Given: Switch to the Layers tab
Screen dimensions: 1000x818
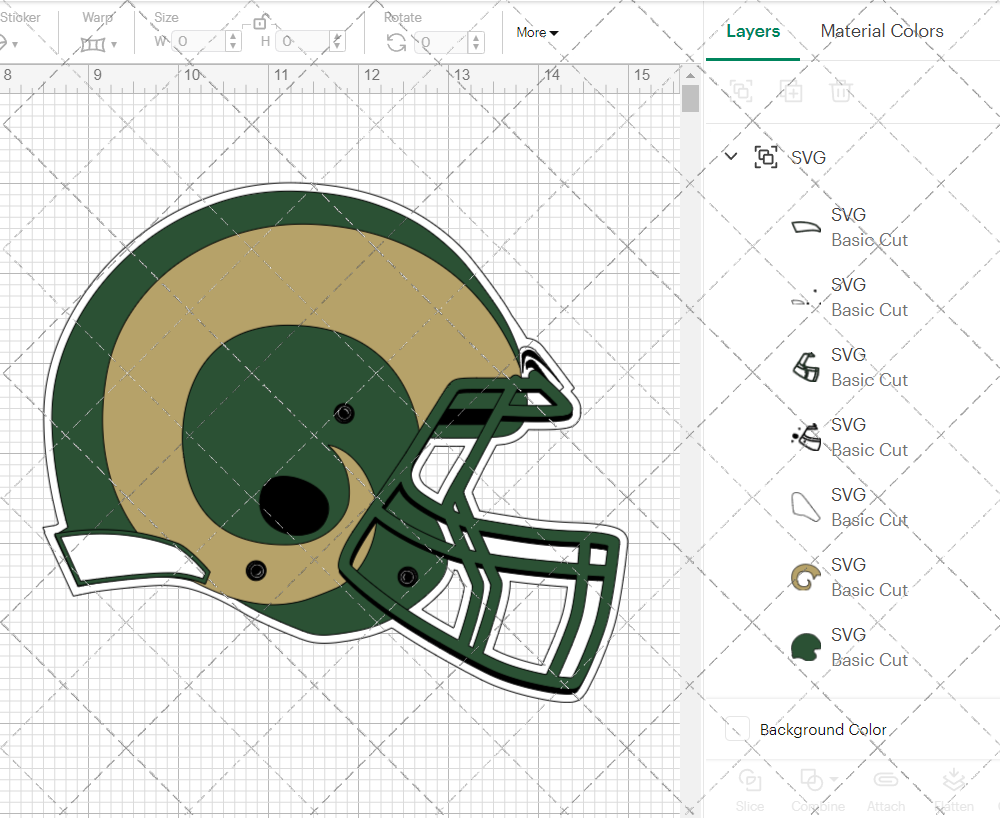Looking at the screenshot, I should pyautogui.click(x=753, y=31).
